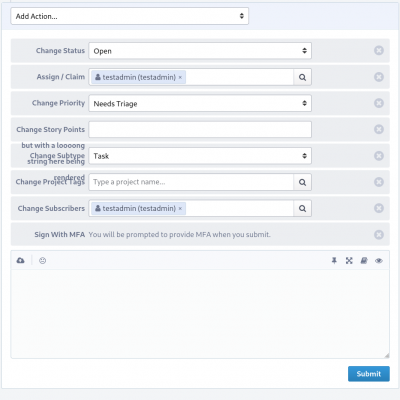Toggle comment preview eye icon
This screenshot has height=400, width=400.
[379, 261]
